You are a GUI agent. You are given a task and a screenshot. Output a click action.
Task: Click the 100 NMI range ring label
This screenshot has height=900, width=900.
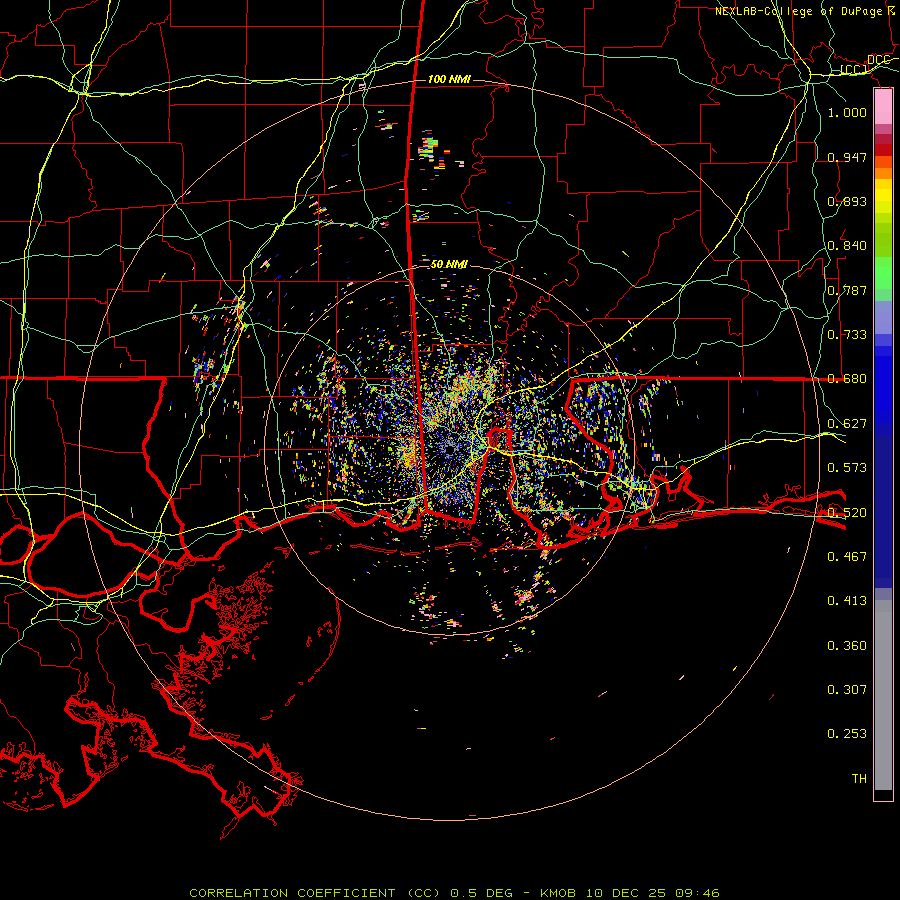click(x=449, y=79)
